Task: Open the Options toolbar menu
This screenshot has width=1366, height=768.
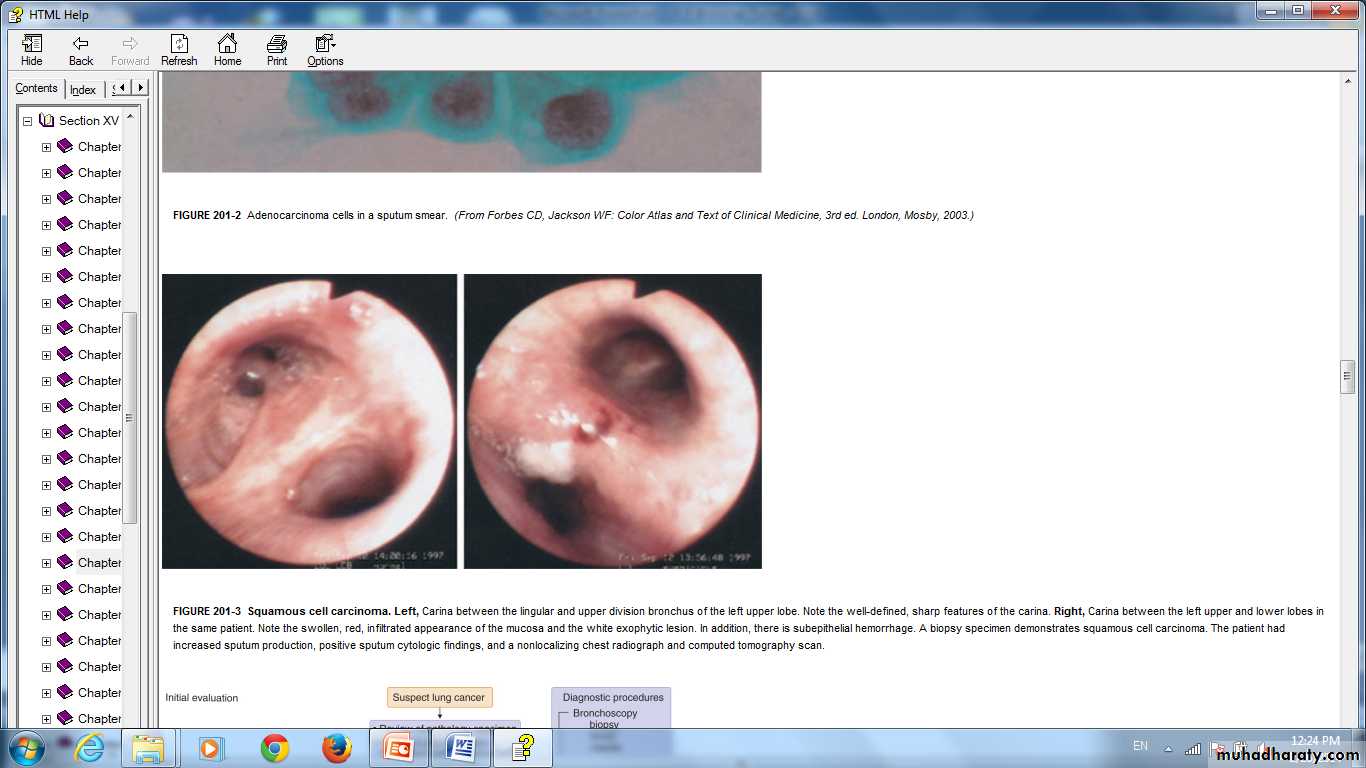Action: [x=325, y=50]
